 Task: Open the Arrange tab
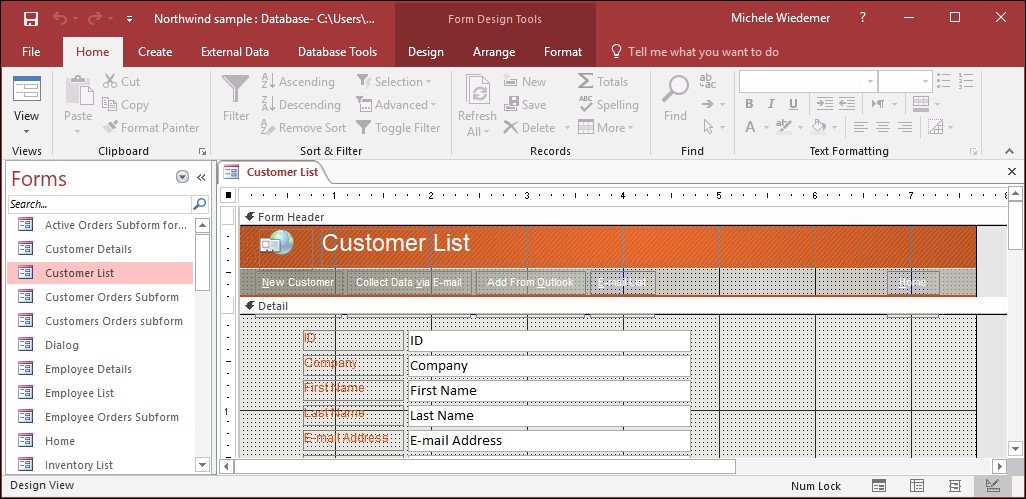pyautogui.click(x=494, y=52)
